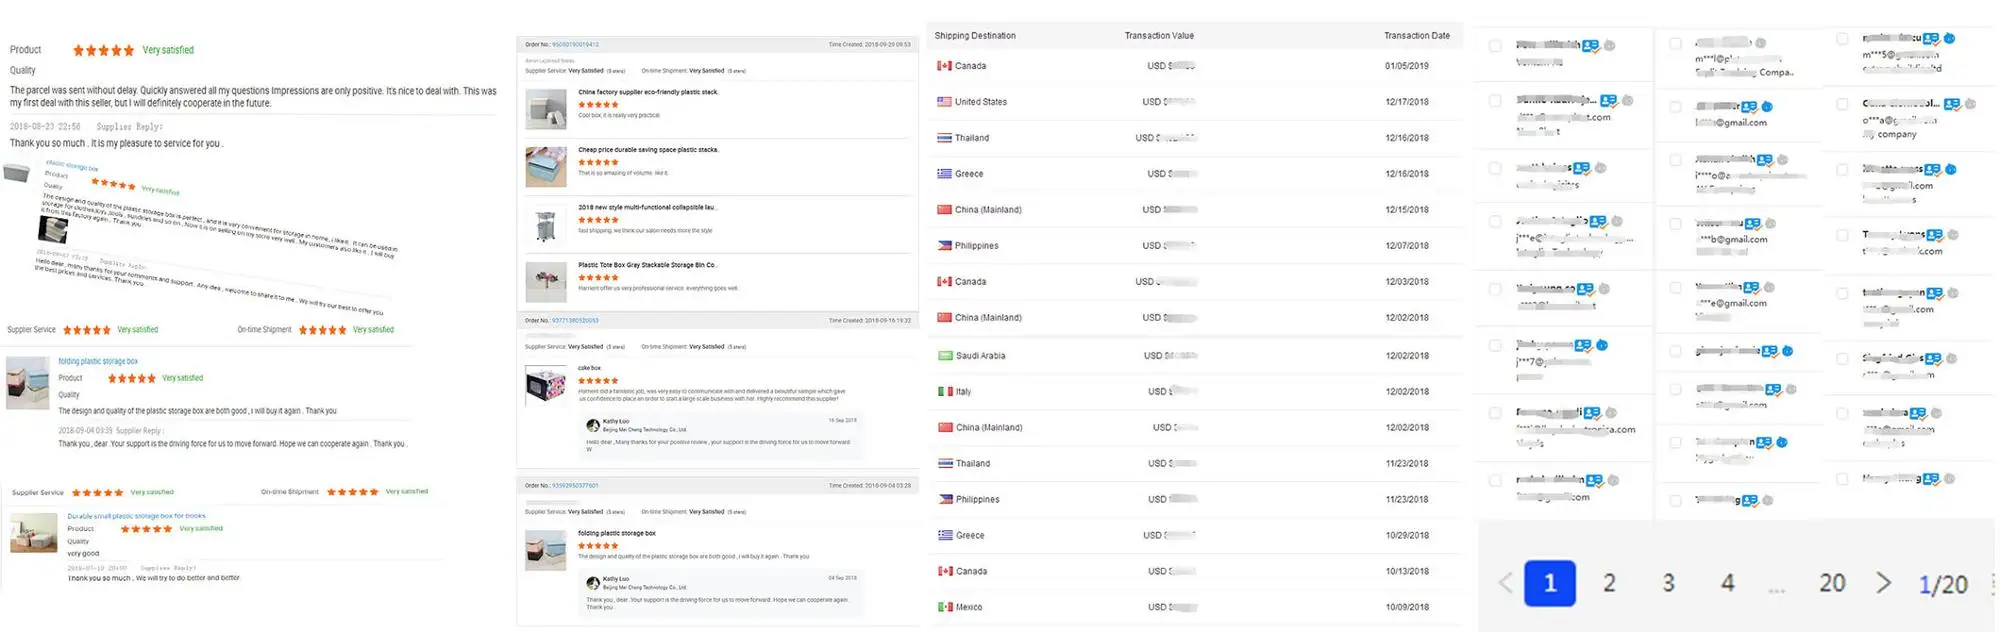Image resolution: width=2000 pixels, height=632 pixels.
Task: Open order number 93392950377601
Action: [575, 486]
